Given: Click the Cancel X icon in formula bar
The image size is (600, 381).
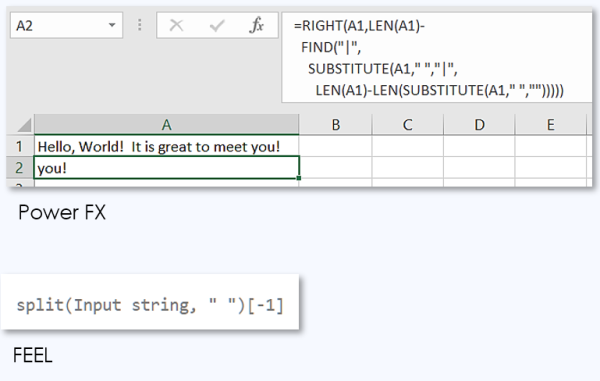Looking at the screenshot, I should [176, 26].
